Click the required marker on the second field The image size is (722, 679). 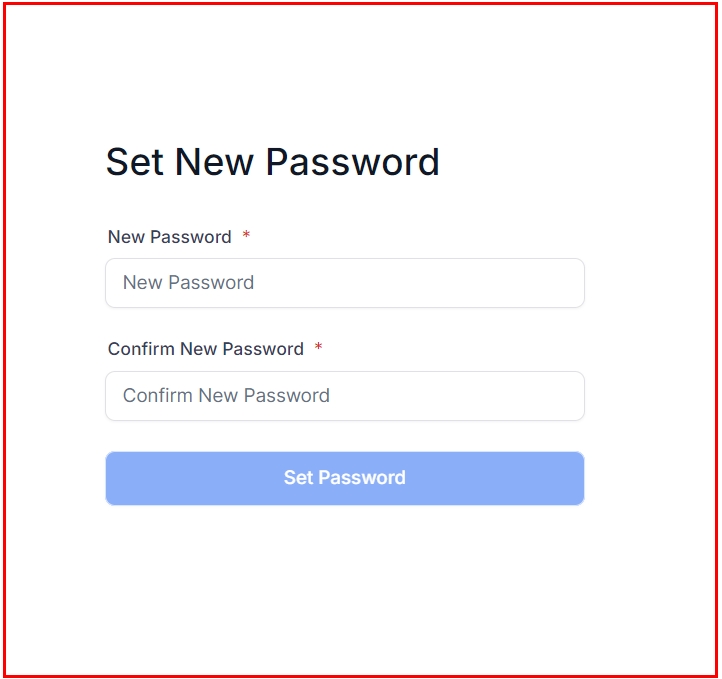(x=318, y=349)
